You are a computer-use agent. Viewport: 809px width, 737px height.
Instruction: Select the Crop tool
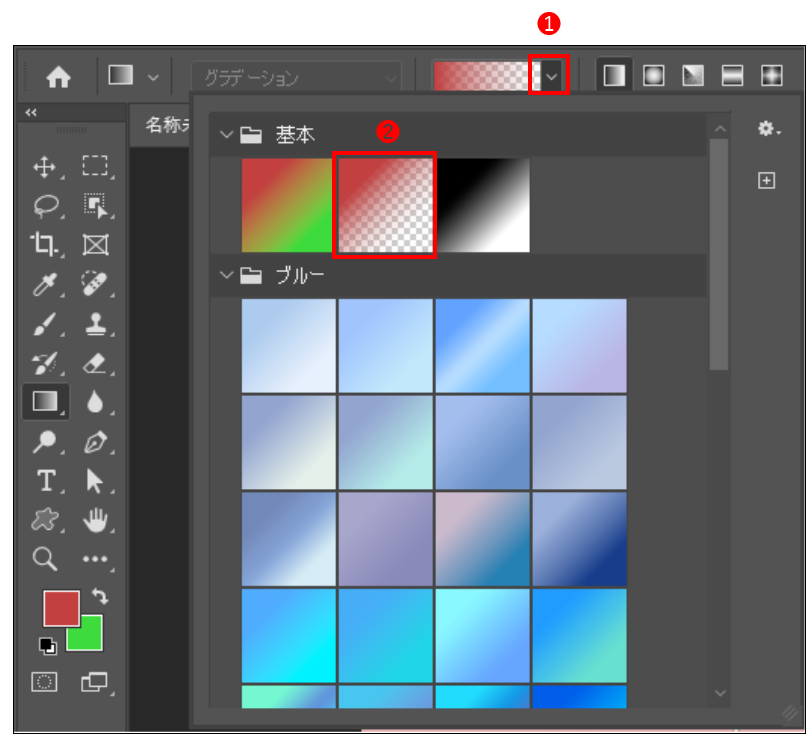(45, 245)
